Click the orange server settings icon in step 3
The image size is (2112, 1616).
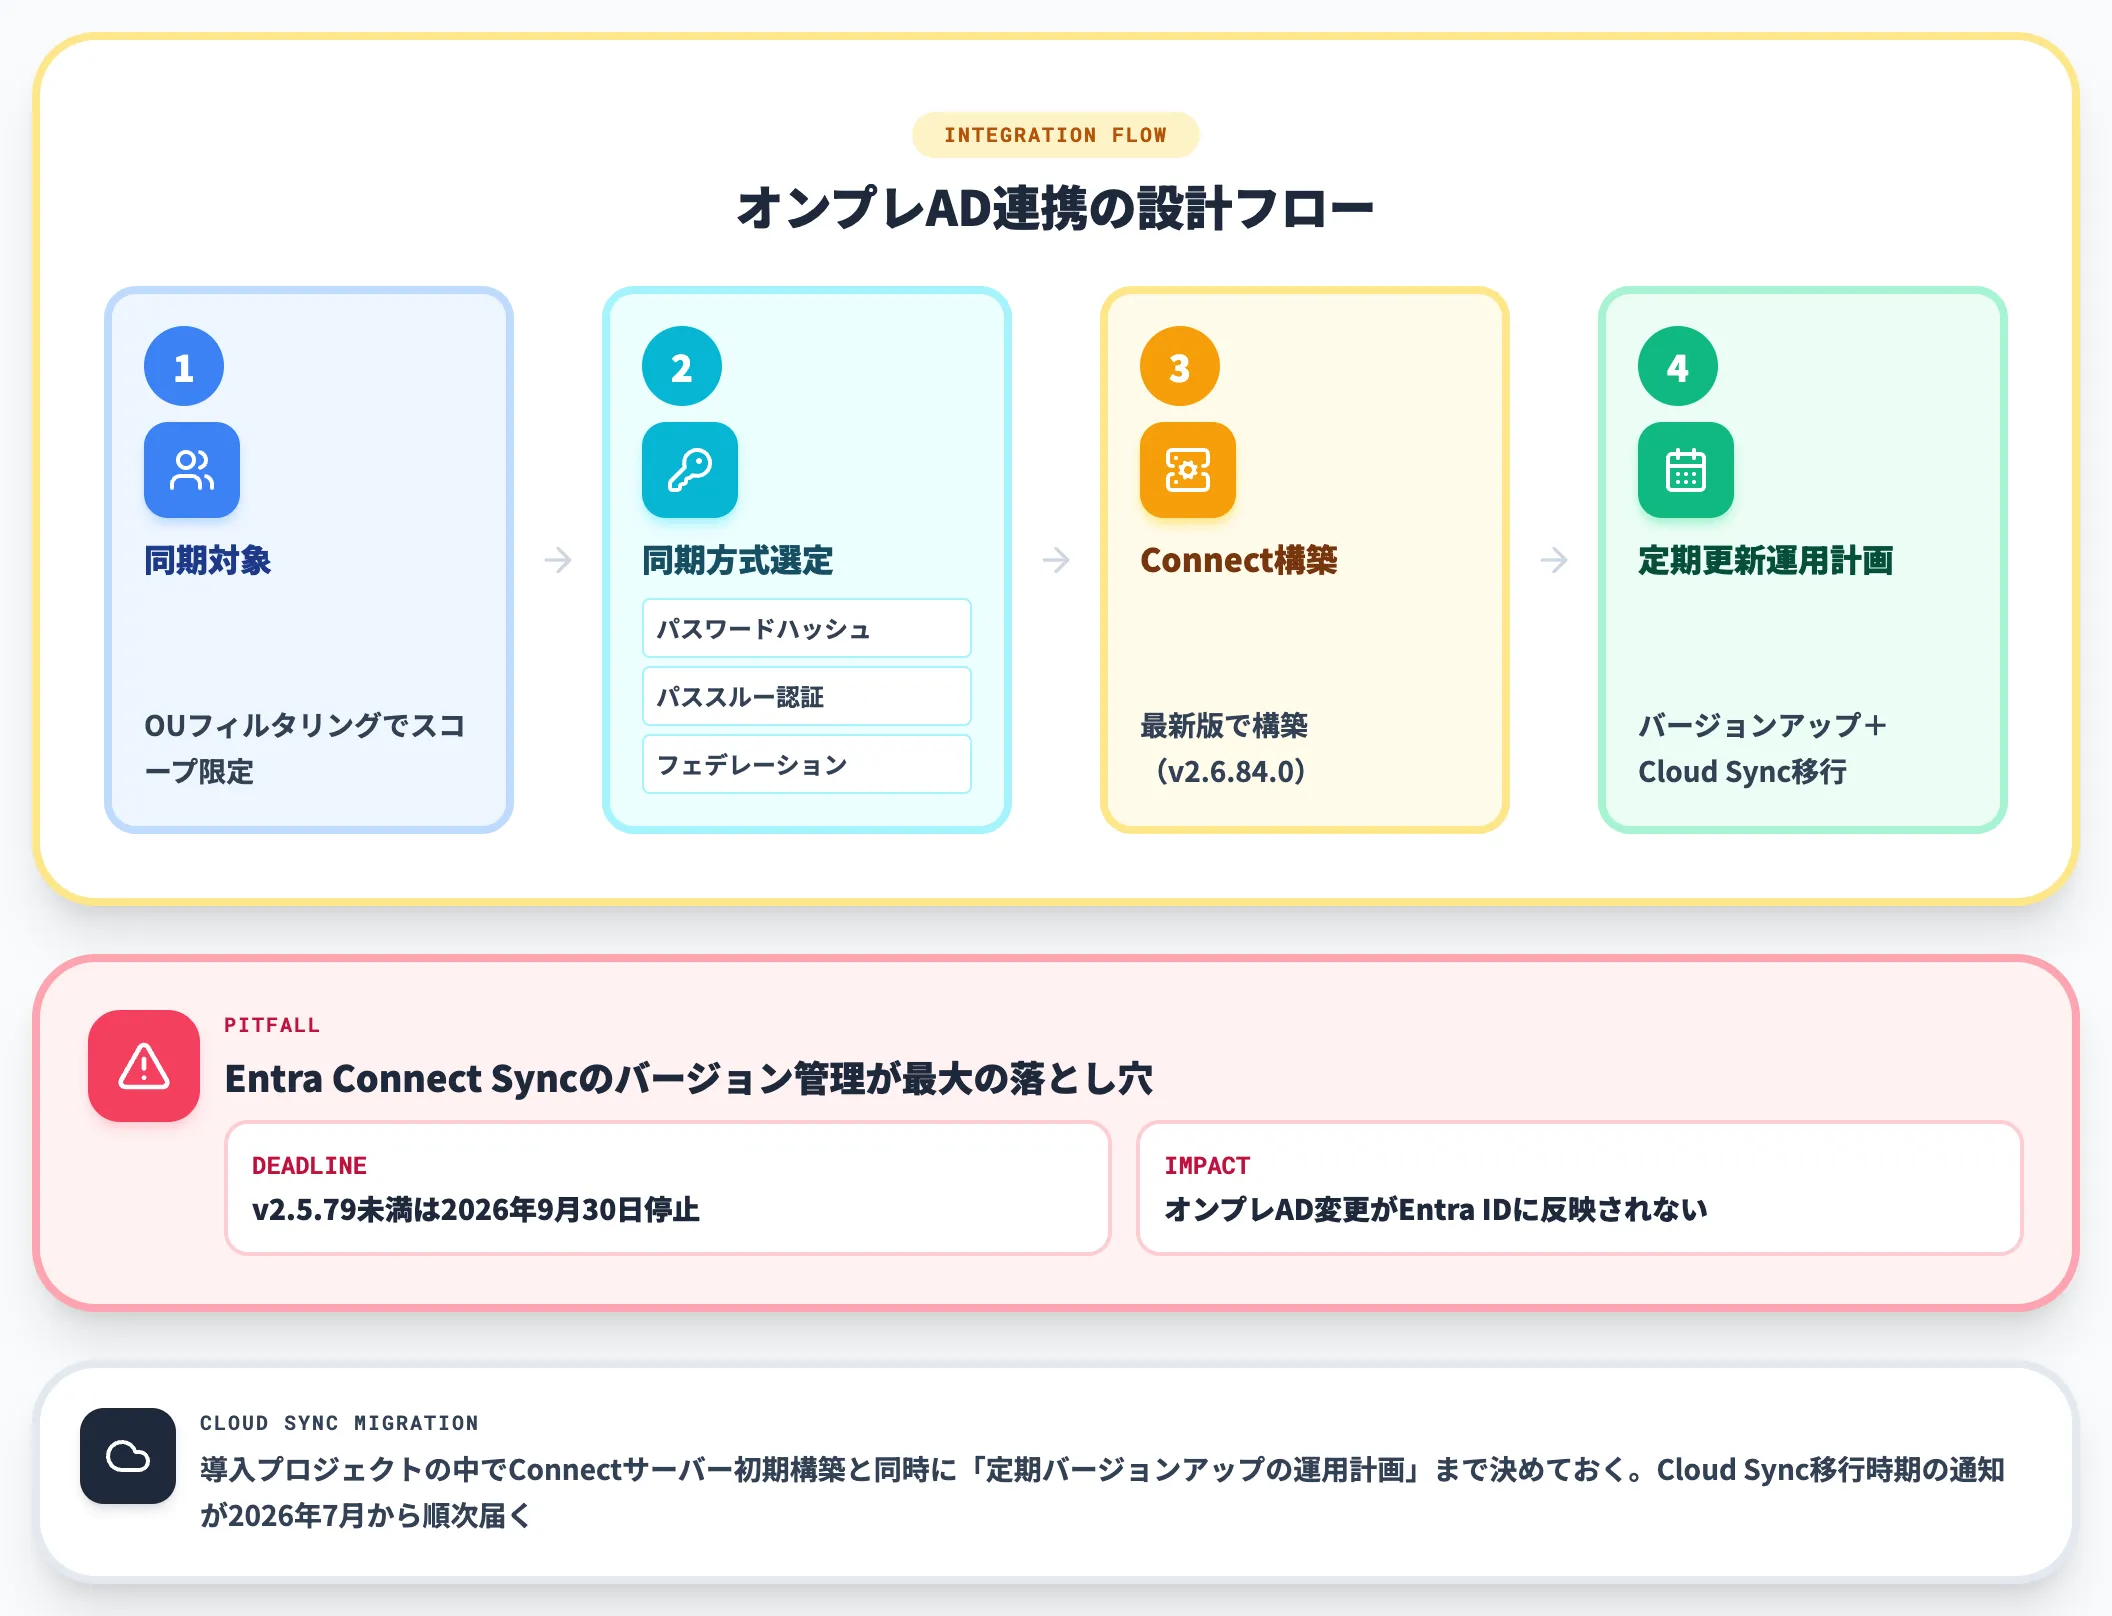coord(1188,470)
